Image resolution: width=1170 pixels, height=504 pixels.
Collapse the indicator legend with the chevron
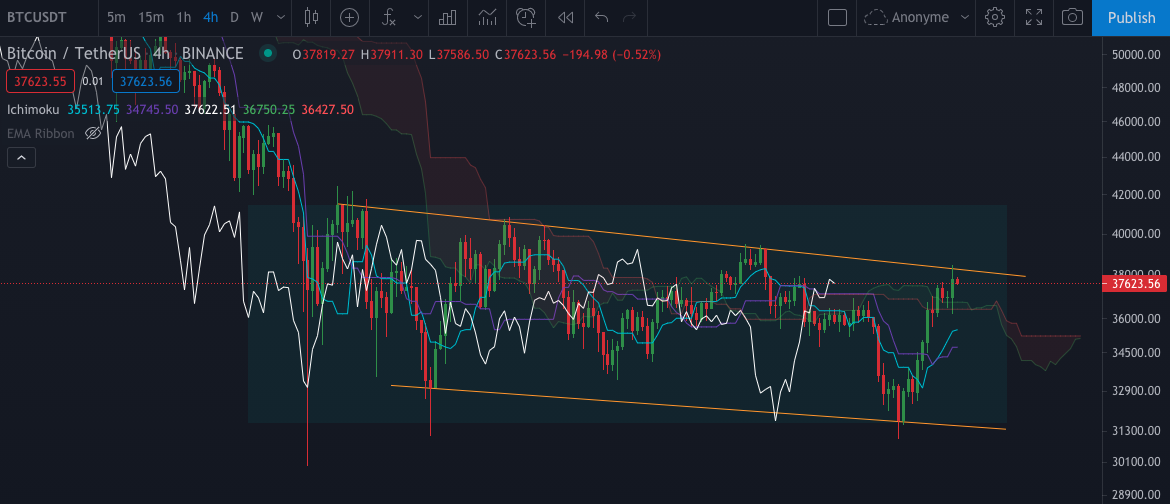point(21,158)
